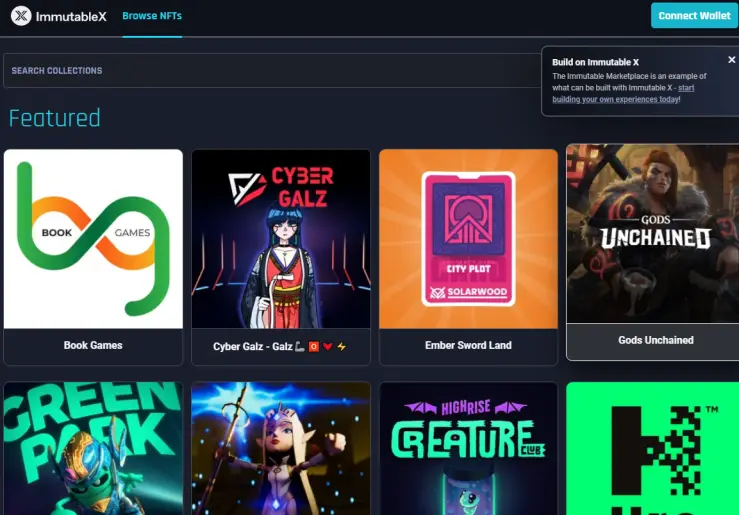The height and width of the screenshot is (515, 739).
Task: Open the green pixelated logo collection card
Action: (x=653, y=449)
